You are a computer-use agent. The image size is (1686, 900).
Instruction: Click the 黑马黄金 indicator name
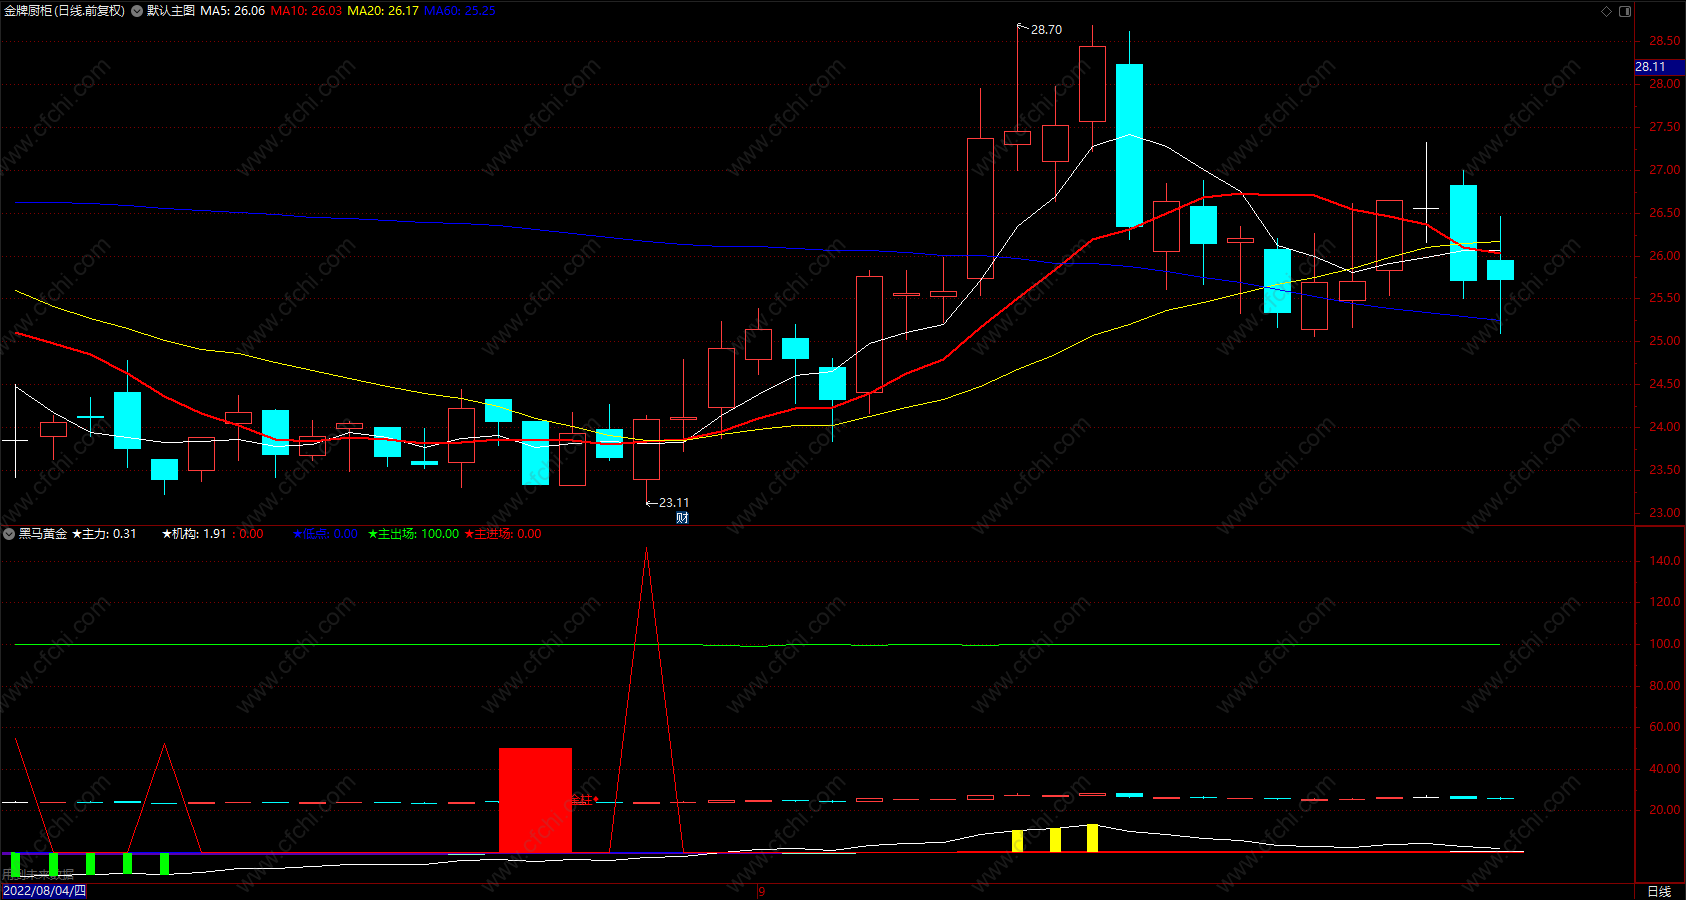click(x=43, y=534)
